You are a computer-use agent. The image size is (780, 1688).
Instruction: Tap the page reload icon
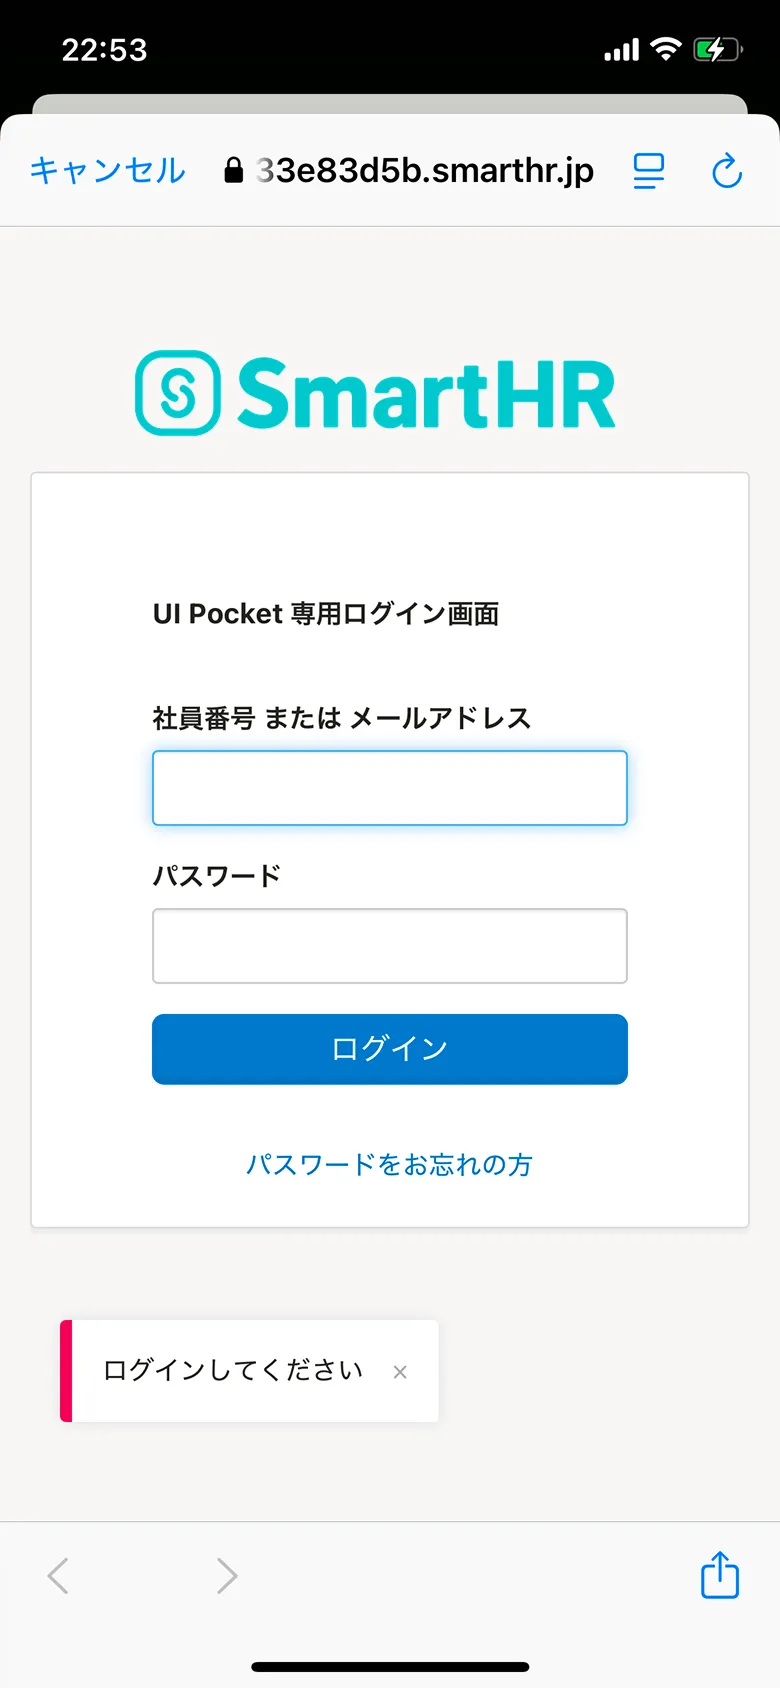[x=726, y=170]
